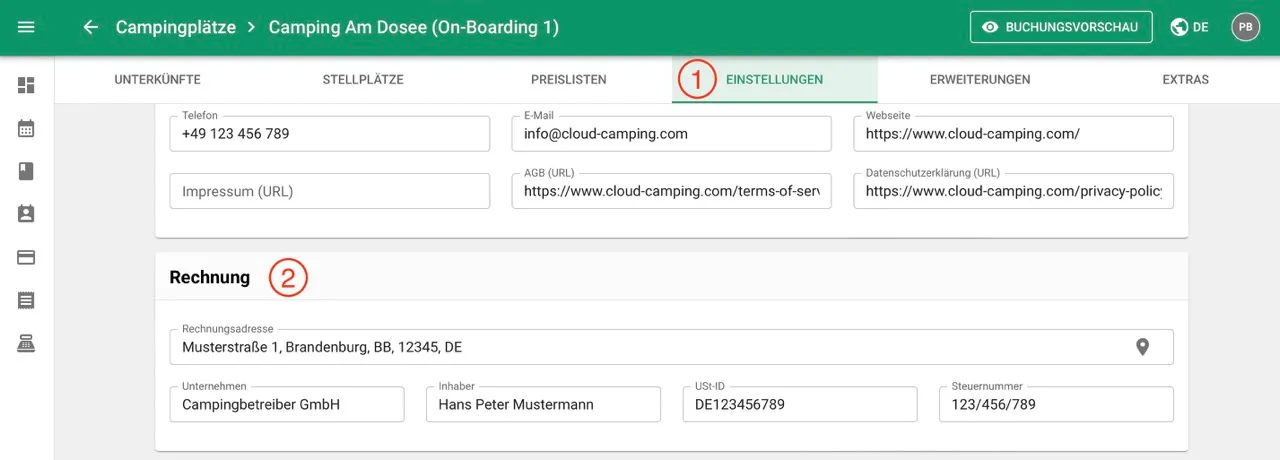Open the dashboard sidebar icon
The image size is (1280, 460).
click(26, 85)
